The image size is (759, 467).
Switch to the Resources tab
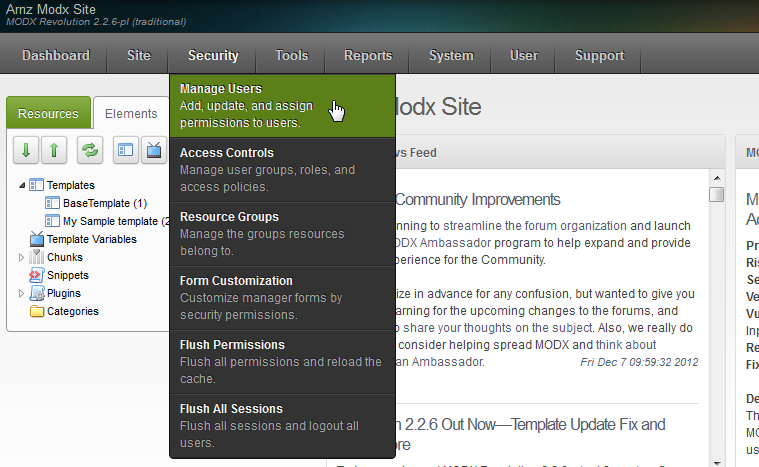click(x=48, y=114)
